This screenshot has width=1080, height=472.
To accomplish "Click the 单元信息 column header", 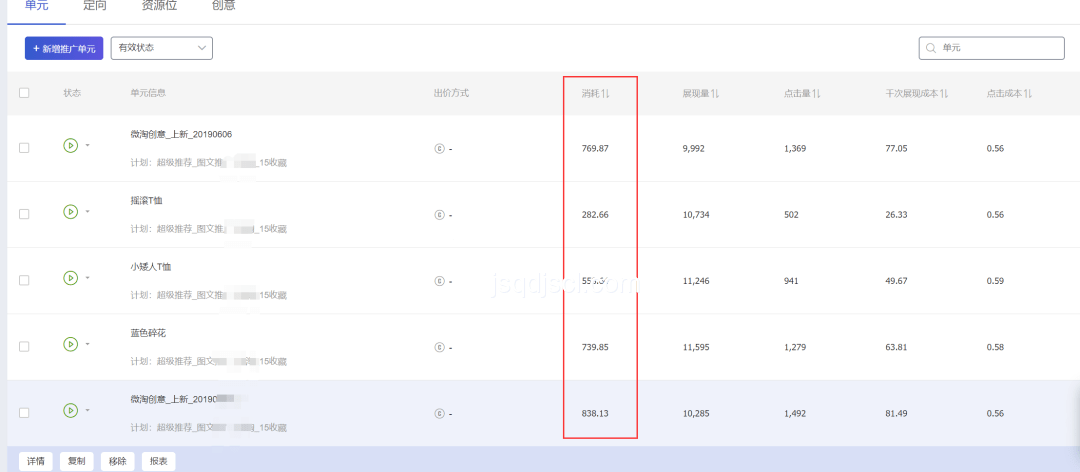I will coord(148,93).
